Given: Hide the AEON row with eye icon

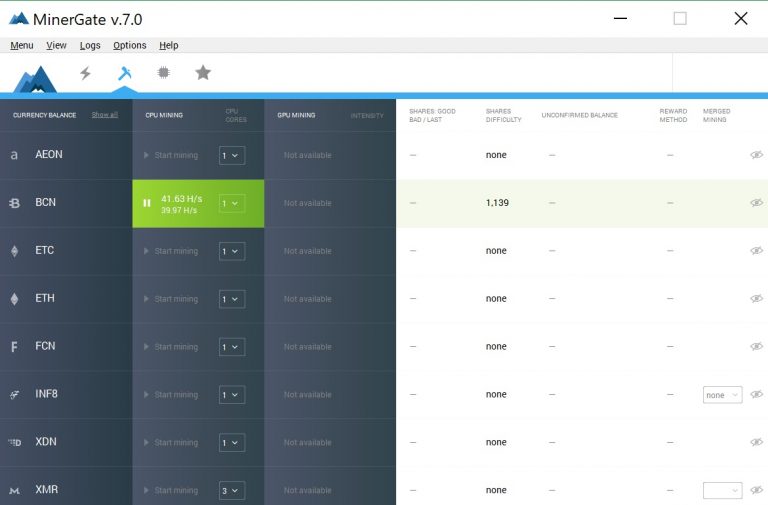Looking at the screenshot, I should click(x=756, y=155).
